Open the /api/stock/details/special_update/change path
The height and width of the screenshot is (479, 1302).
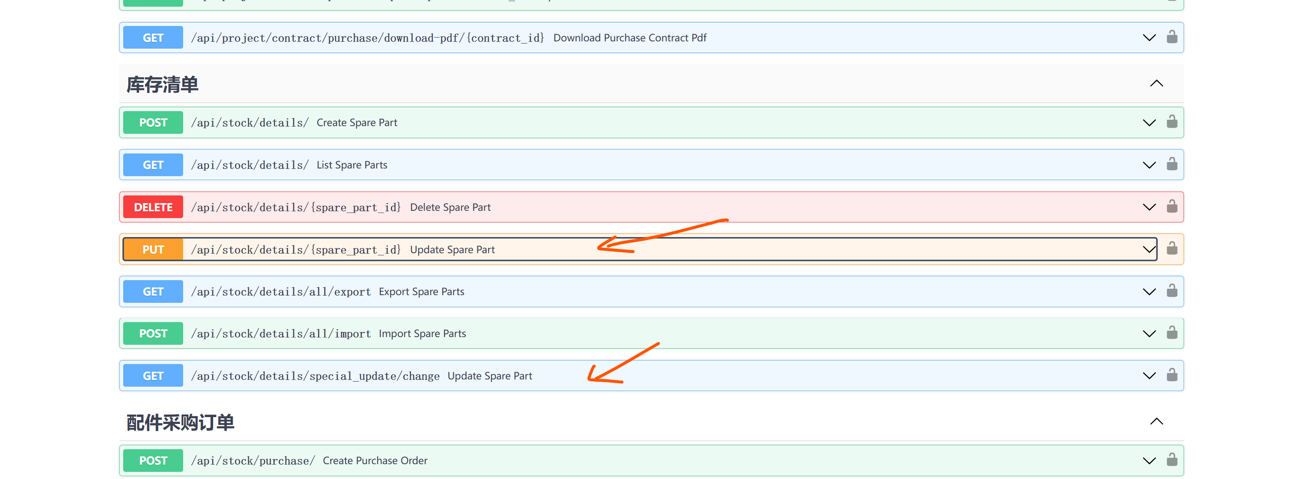coord(315,376)
